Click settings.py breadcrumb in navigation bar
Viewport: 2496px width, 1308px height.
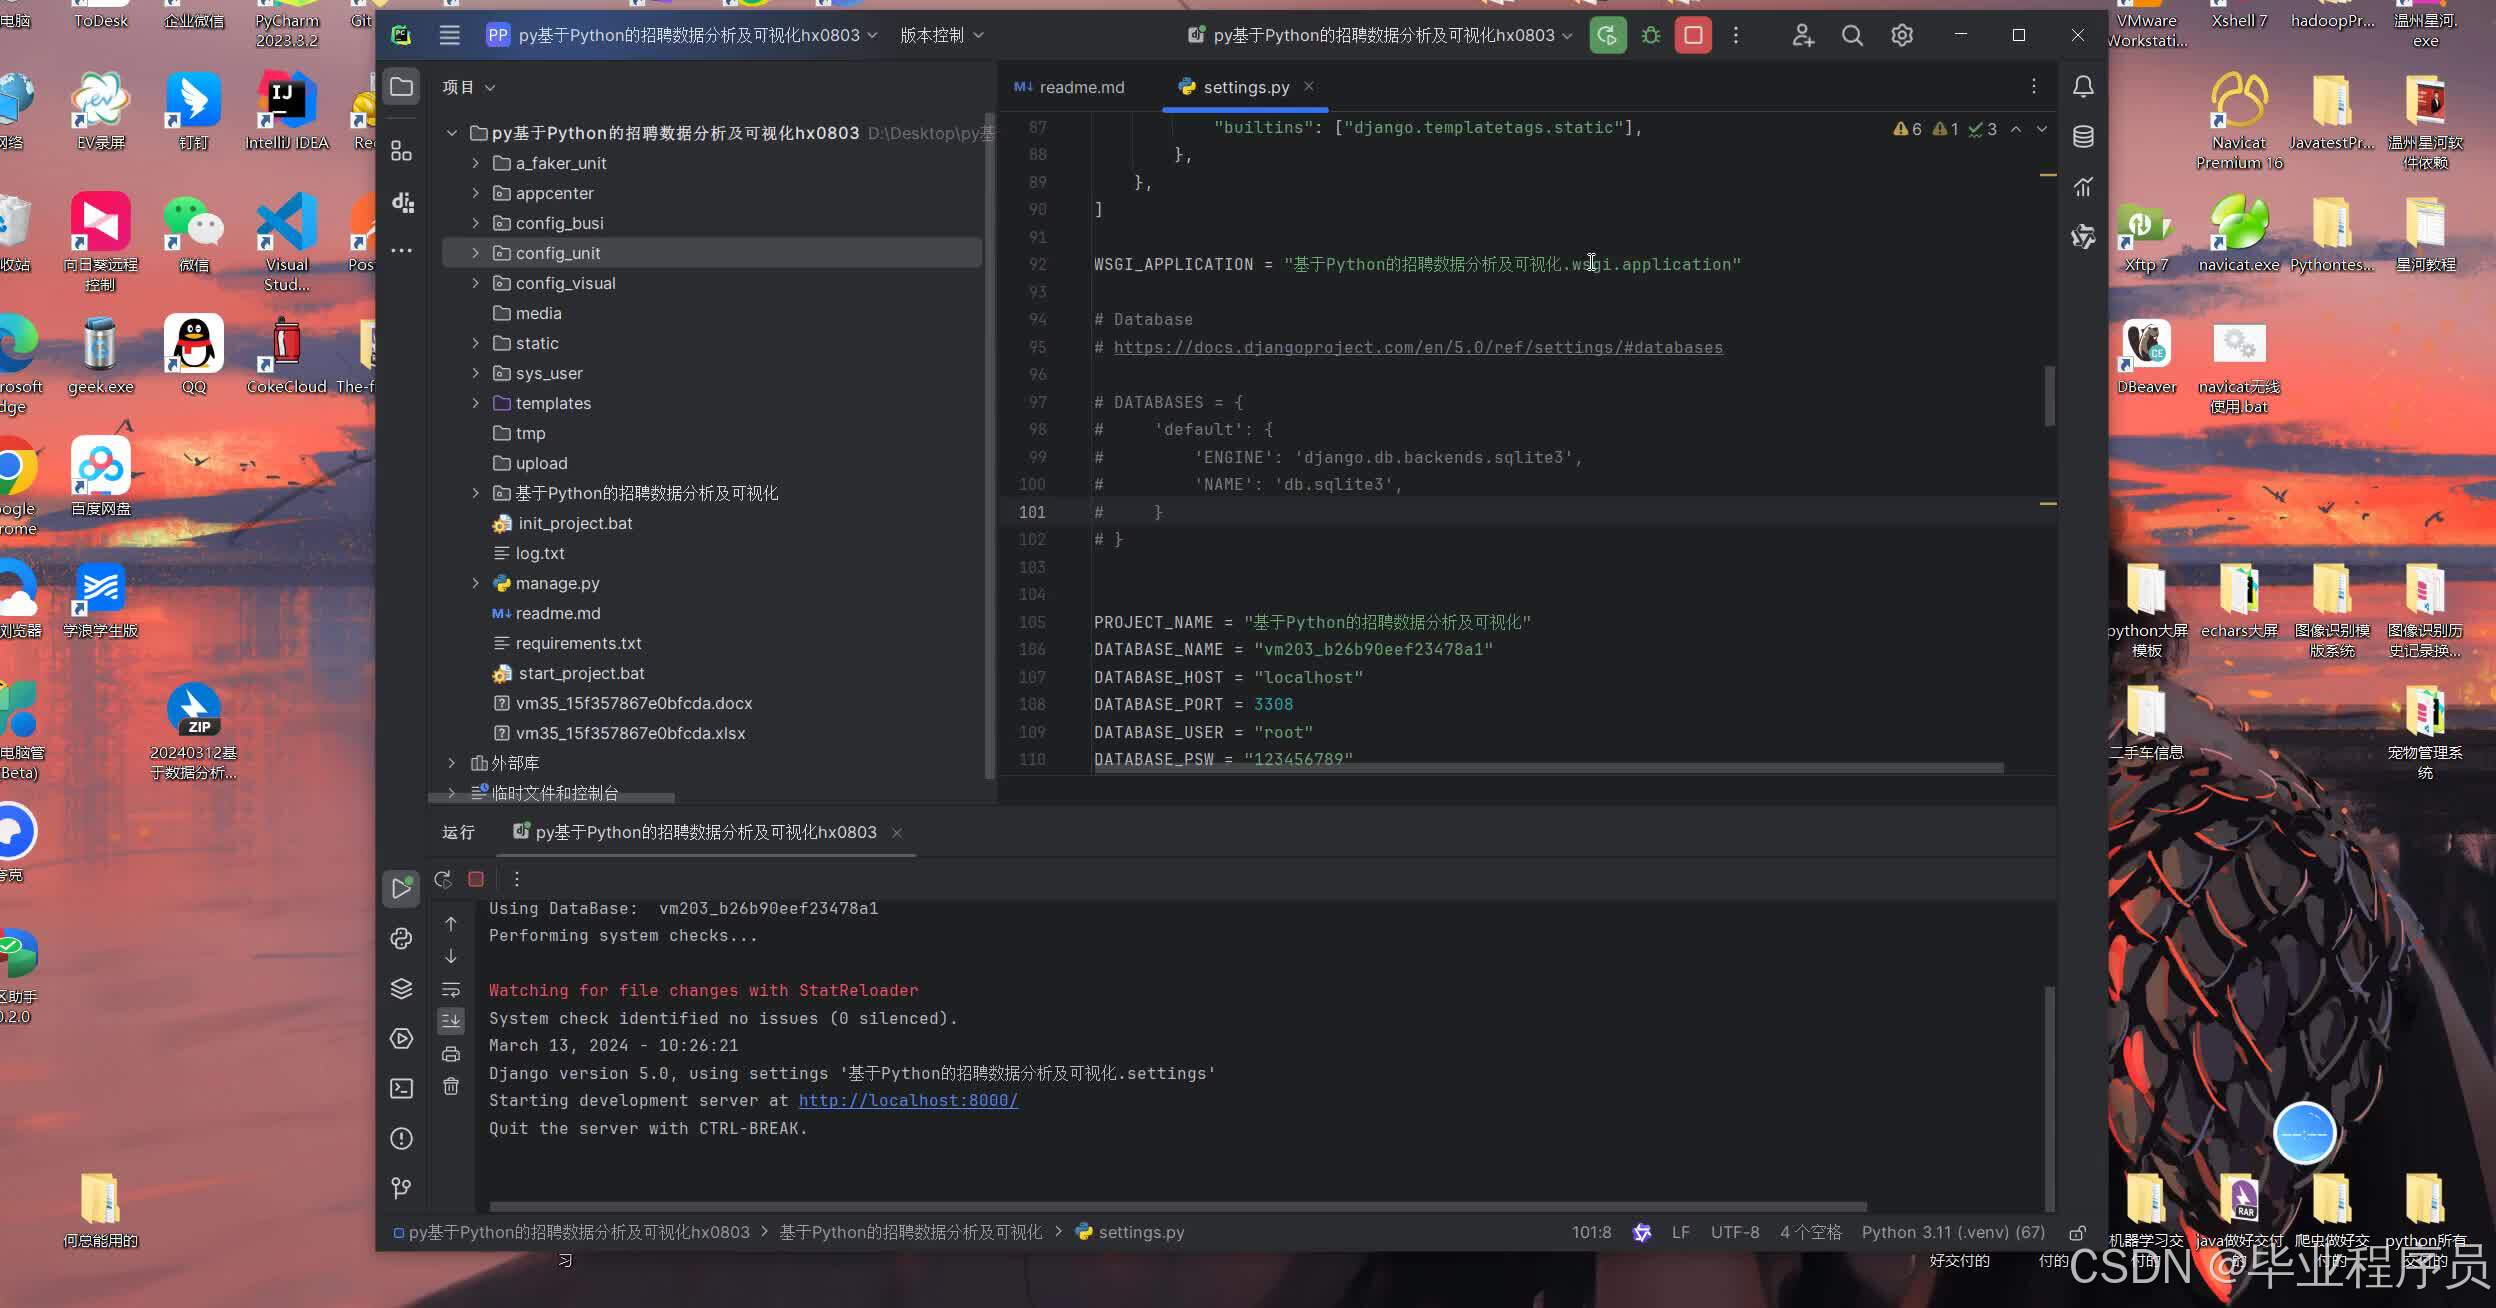click(x=1130, y=1232)
